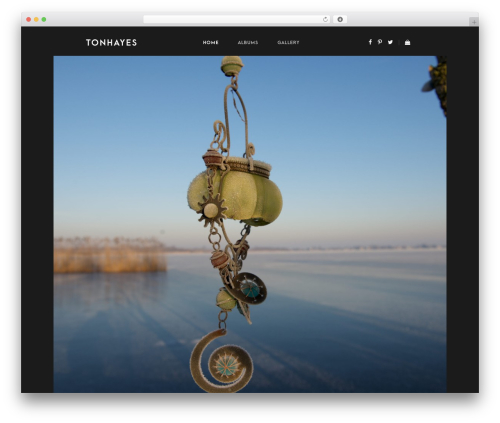Open the GALLERY menu item
This screenshot has width=500, height=423.
[x=288, y=42]
